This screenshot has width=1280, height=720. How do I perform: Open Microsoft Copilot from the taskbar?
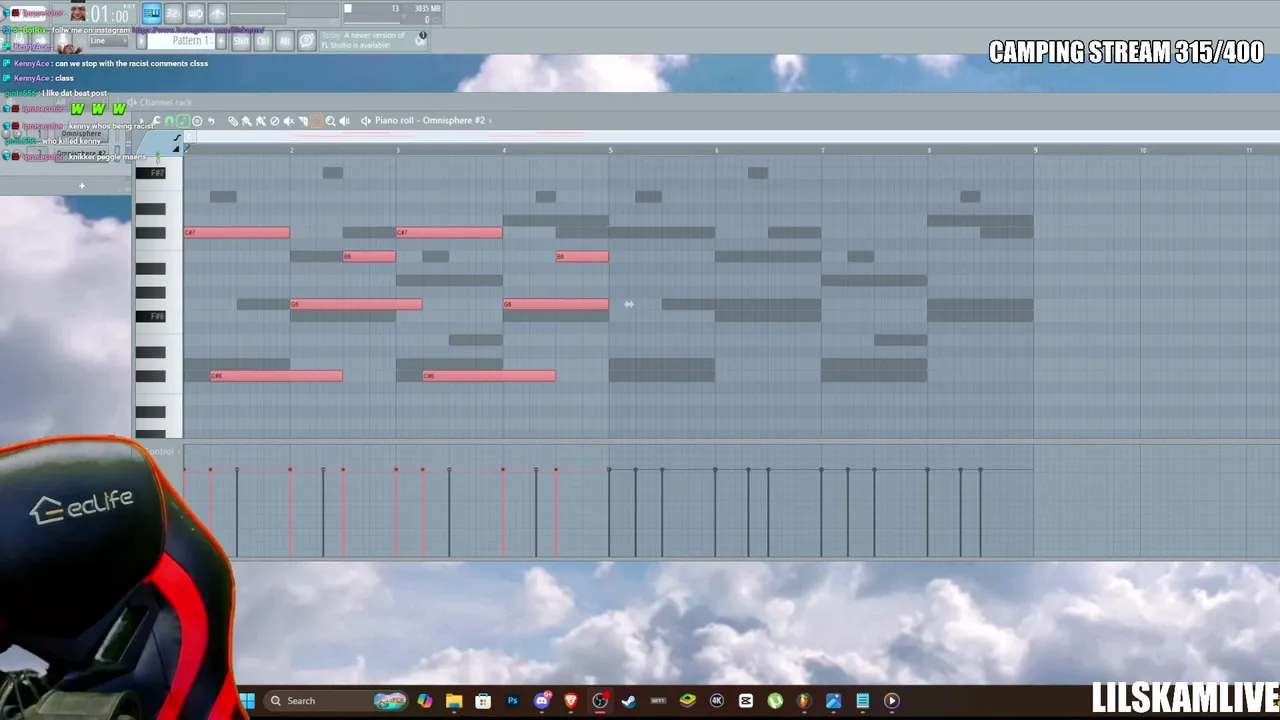(425, 701)
